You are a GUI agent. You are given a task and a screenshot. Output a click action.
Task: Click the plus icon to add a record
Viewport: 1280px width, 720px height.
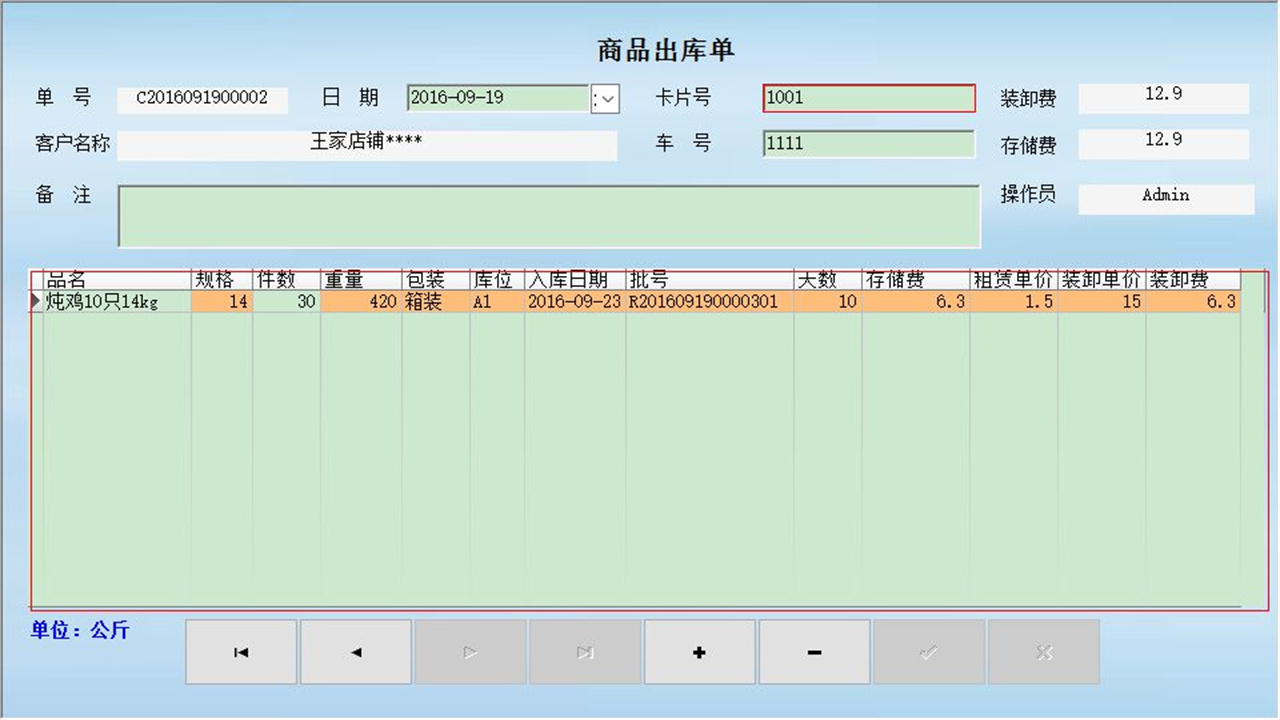coord(699,652)
